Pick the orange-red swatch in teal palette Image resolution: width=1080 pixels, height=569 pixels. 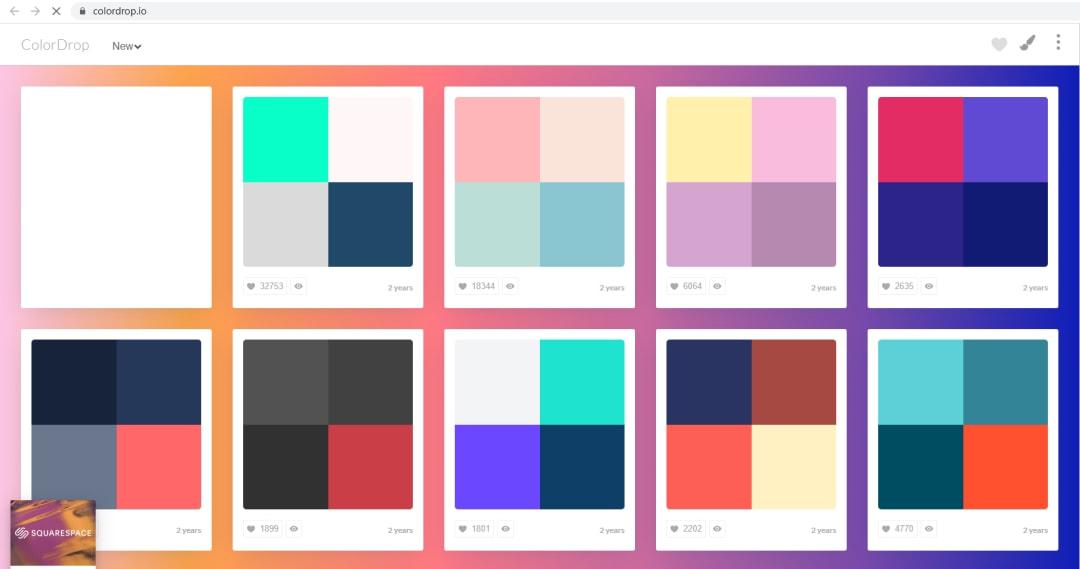[1005, 467]
